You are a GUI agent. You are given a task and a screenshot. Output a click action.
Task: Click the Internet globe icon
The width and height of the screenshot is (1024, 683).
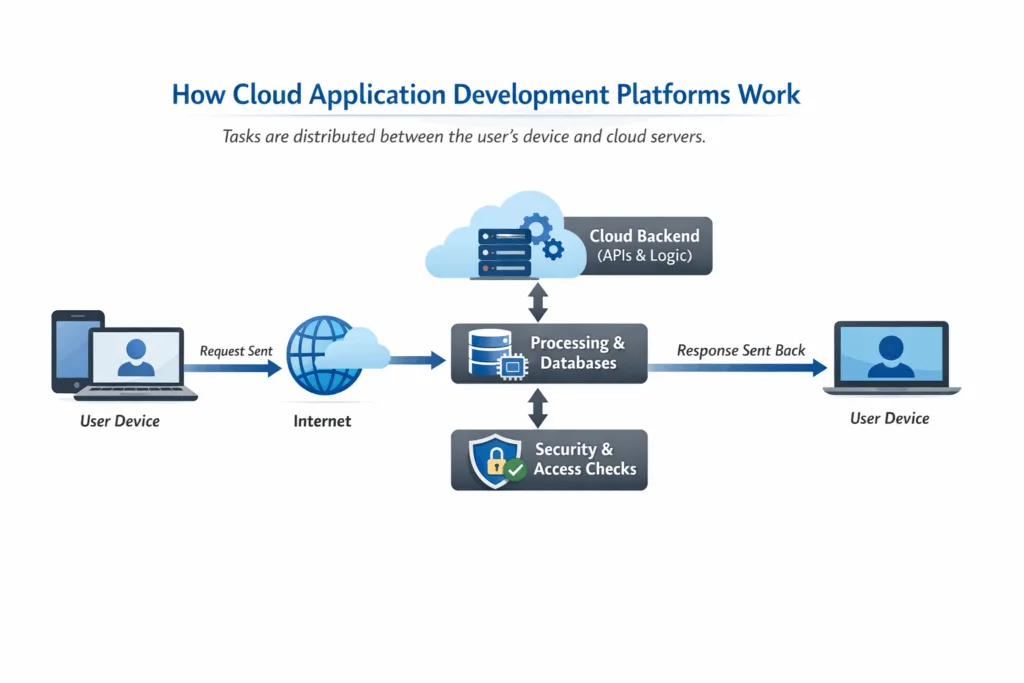tap(323, 353)
